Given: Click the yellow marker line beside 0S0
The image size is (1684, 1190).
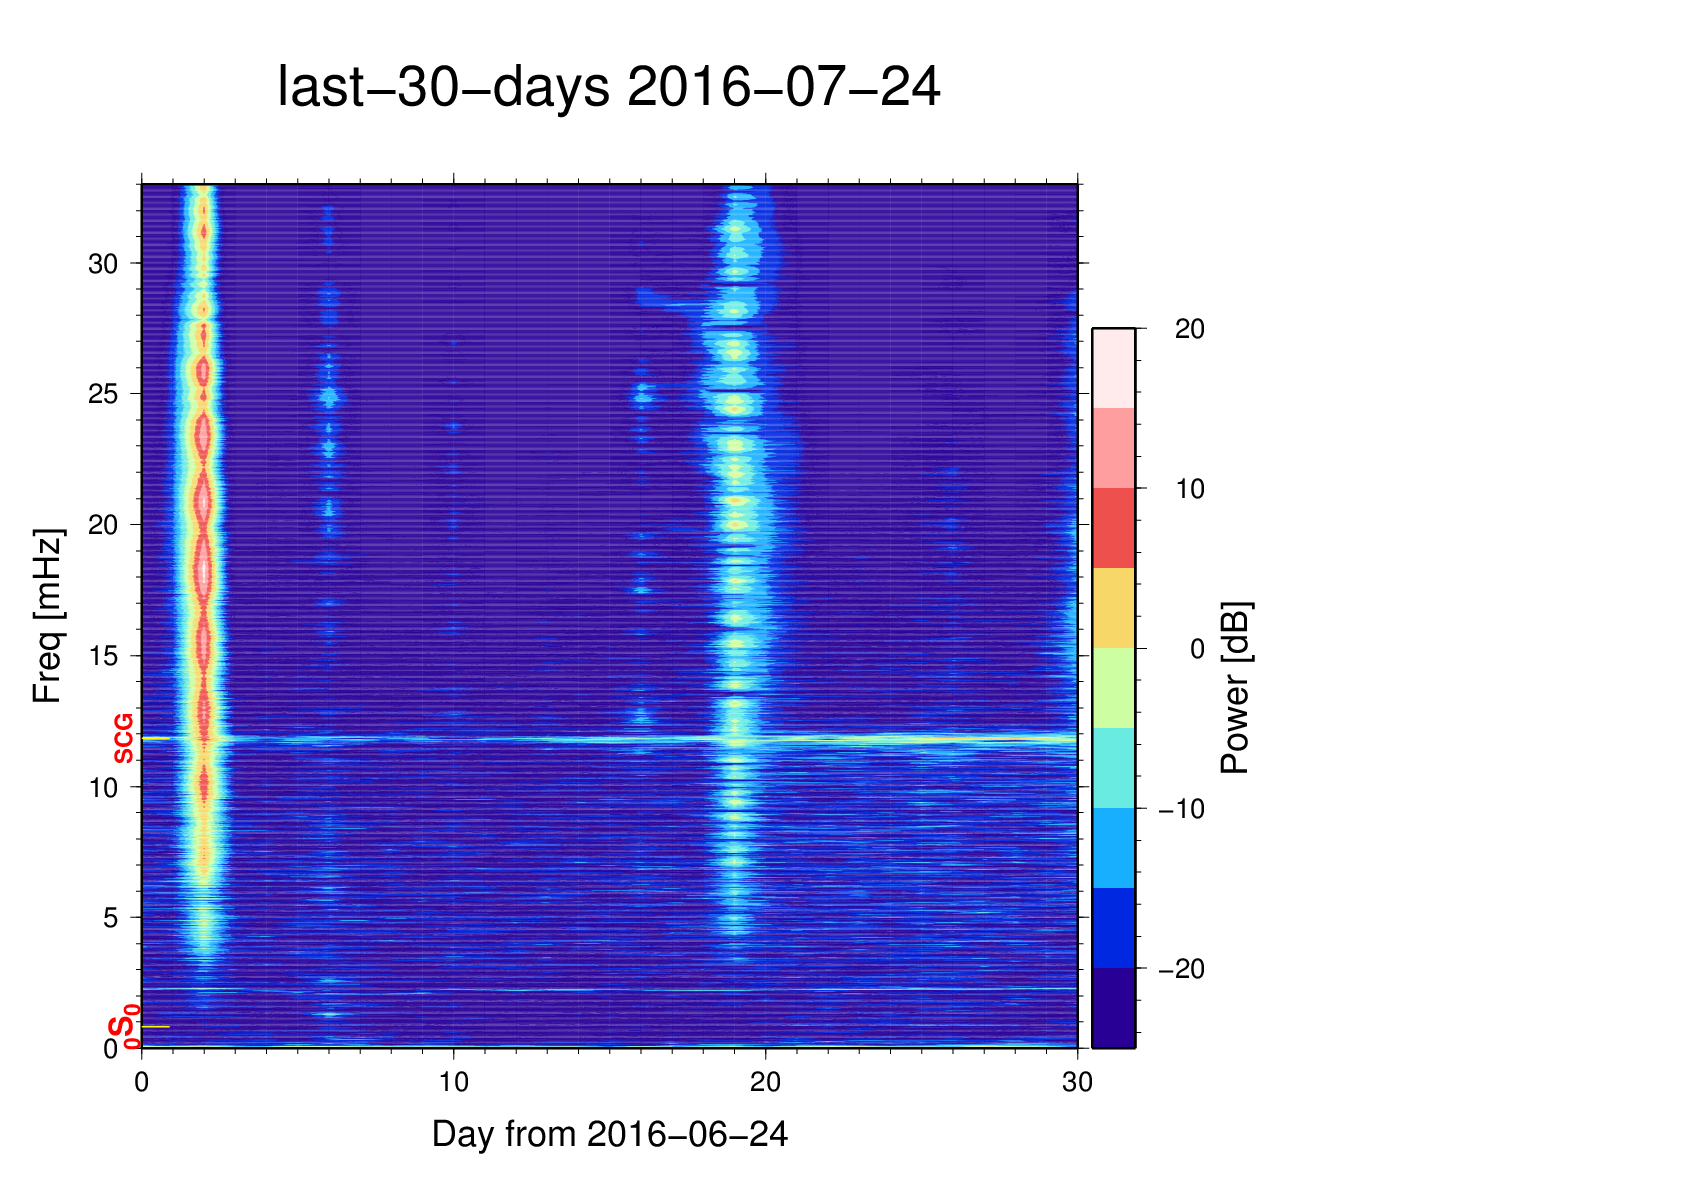Looking at the screenshot, I should [x=156, y=1027].
